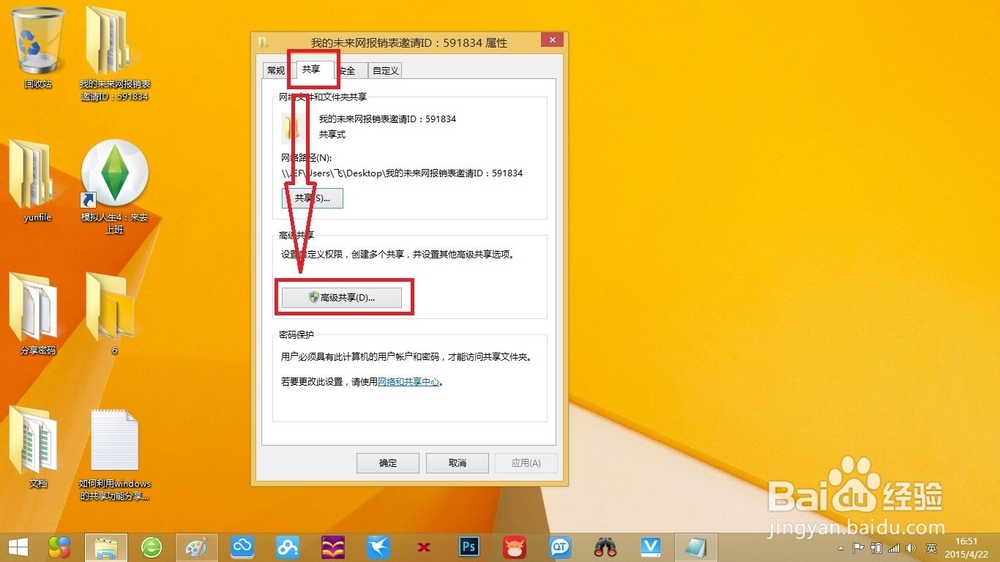Open Photoshop from the taskbar
Image resolution: width=1000 pixels, height=562 pixels.
tap(469, 547)
